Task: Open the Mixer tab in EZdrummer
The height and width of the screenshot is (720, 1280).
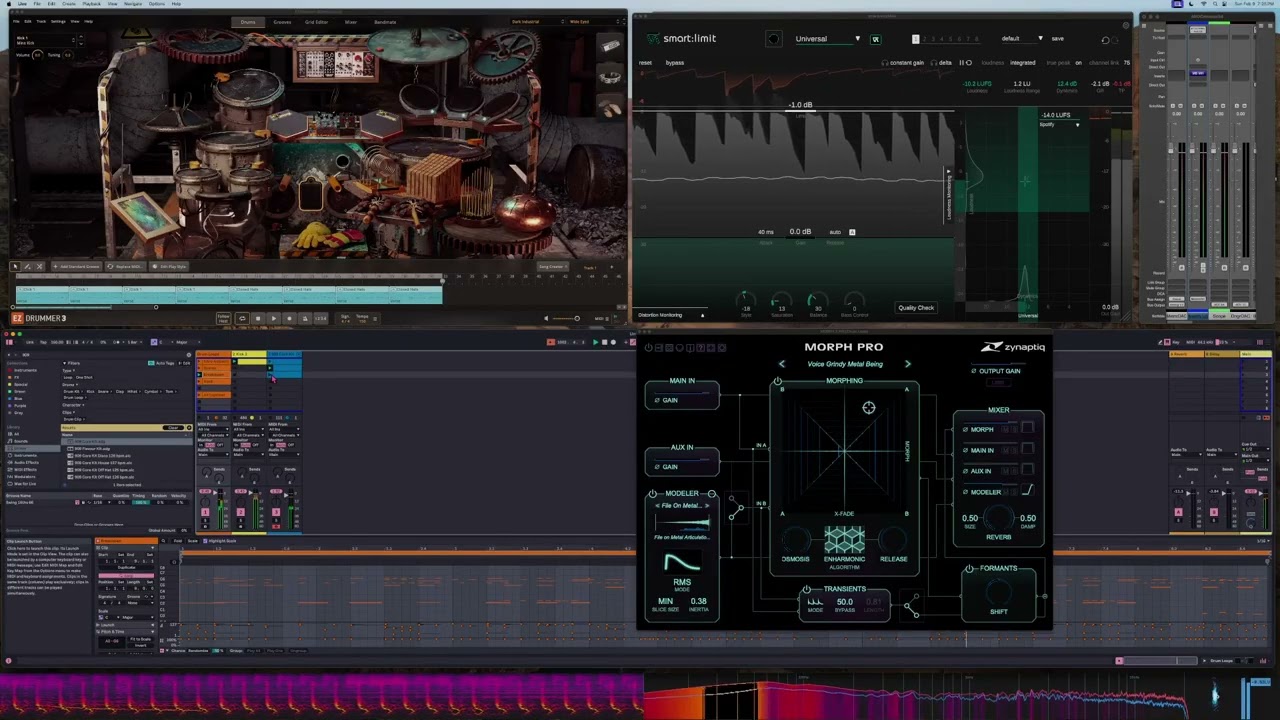Action: click(x=350, y=21)
